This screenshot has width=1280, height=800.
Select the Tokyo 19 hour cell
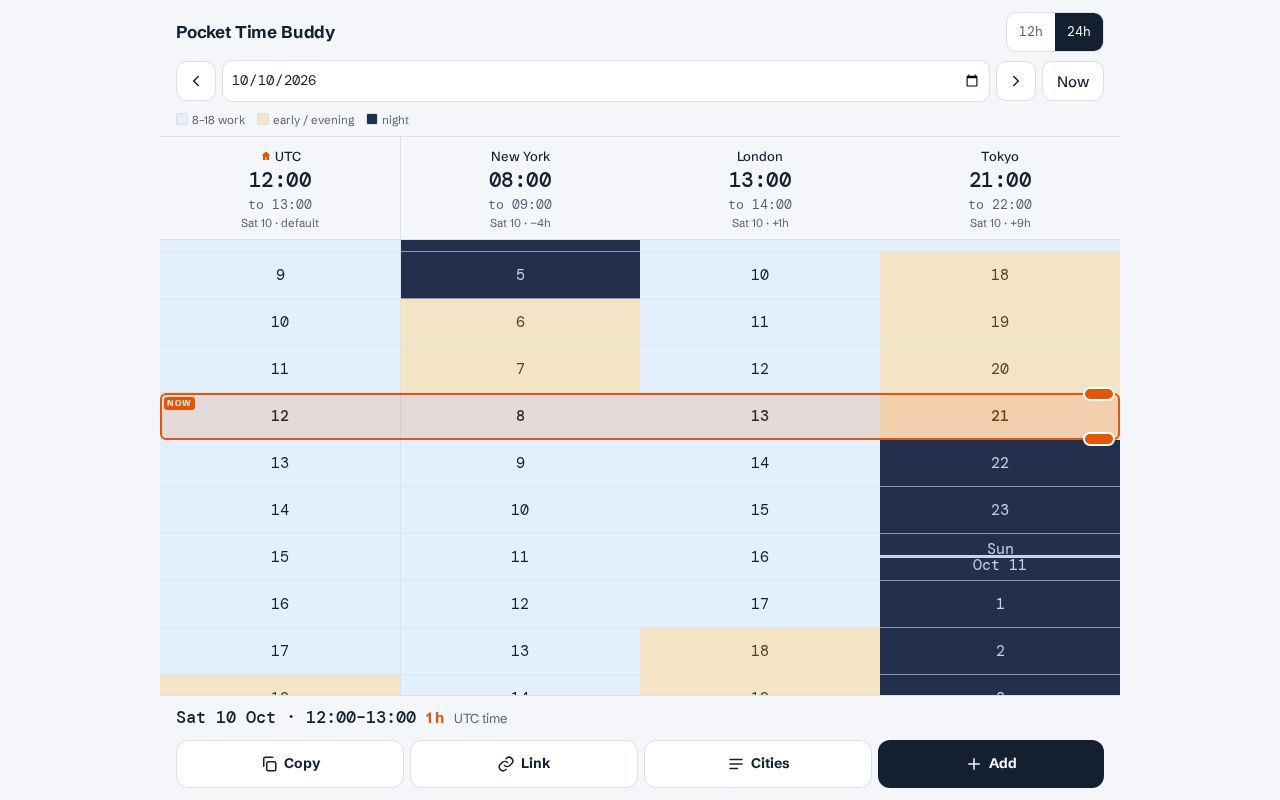(1000, 322)
